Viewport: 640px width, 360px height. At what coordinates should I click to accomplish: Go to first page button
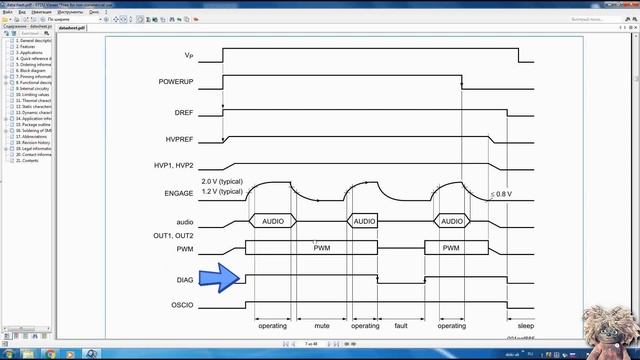pyautogui.click(x=286, y=344)
